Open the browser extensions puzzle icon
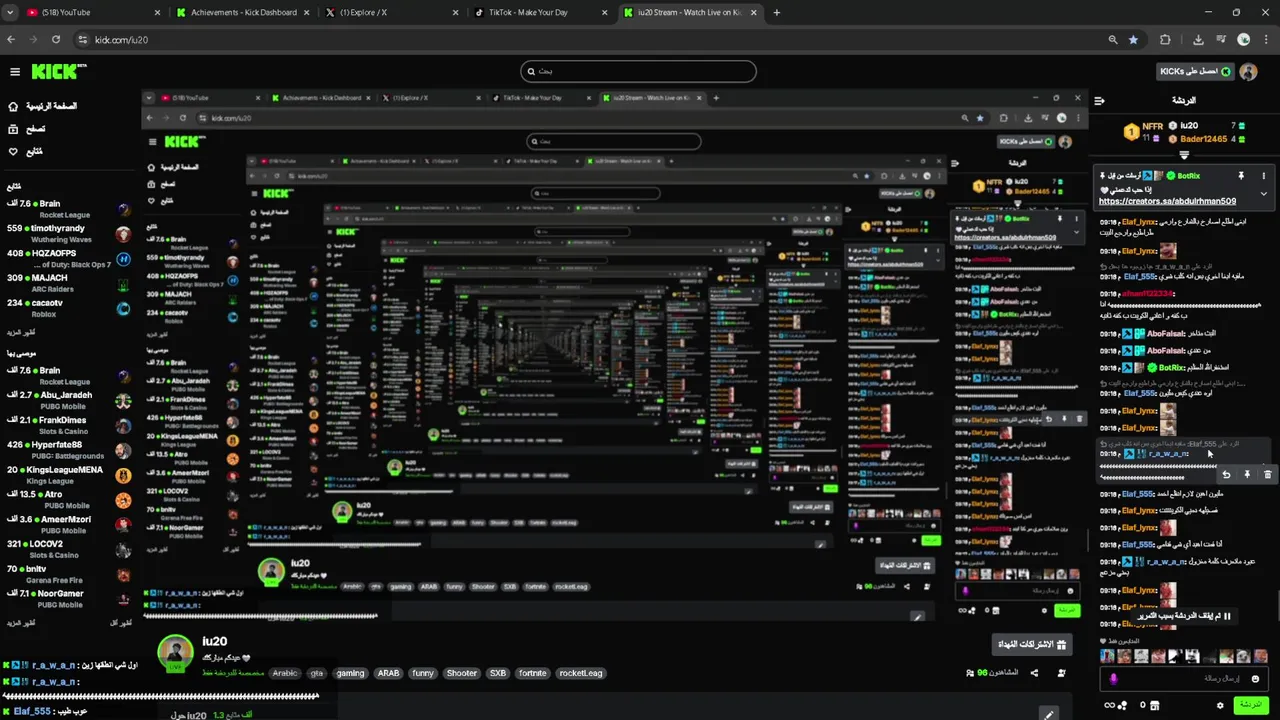This screenshot has width=1280, height=720. pos(1165,40)
